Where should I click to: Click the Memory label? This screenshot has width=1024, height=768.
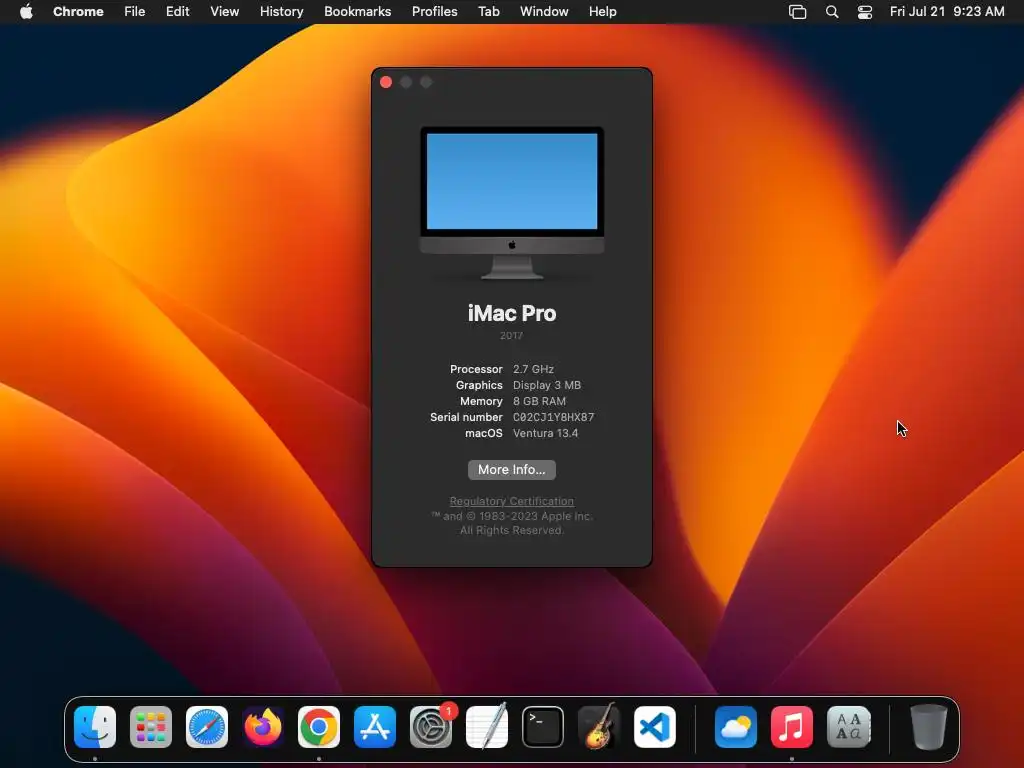(x=481, y=401)
